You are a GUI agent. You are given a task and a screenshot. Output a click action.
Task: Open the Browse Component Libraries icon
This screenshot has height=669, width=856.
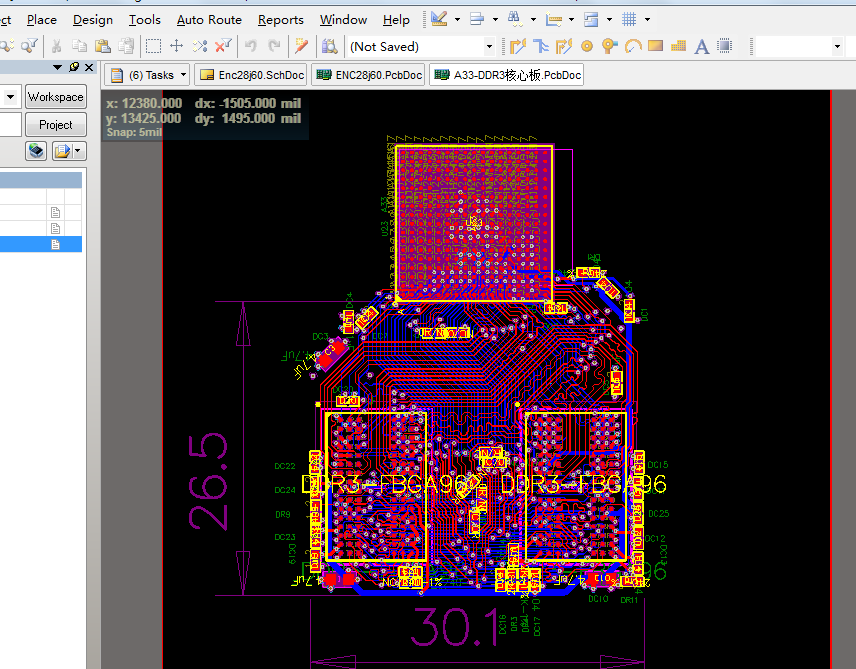329,46
